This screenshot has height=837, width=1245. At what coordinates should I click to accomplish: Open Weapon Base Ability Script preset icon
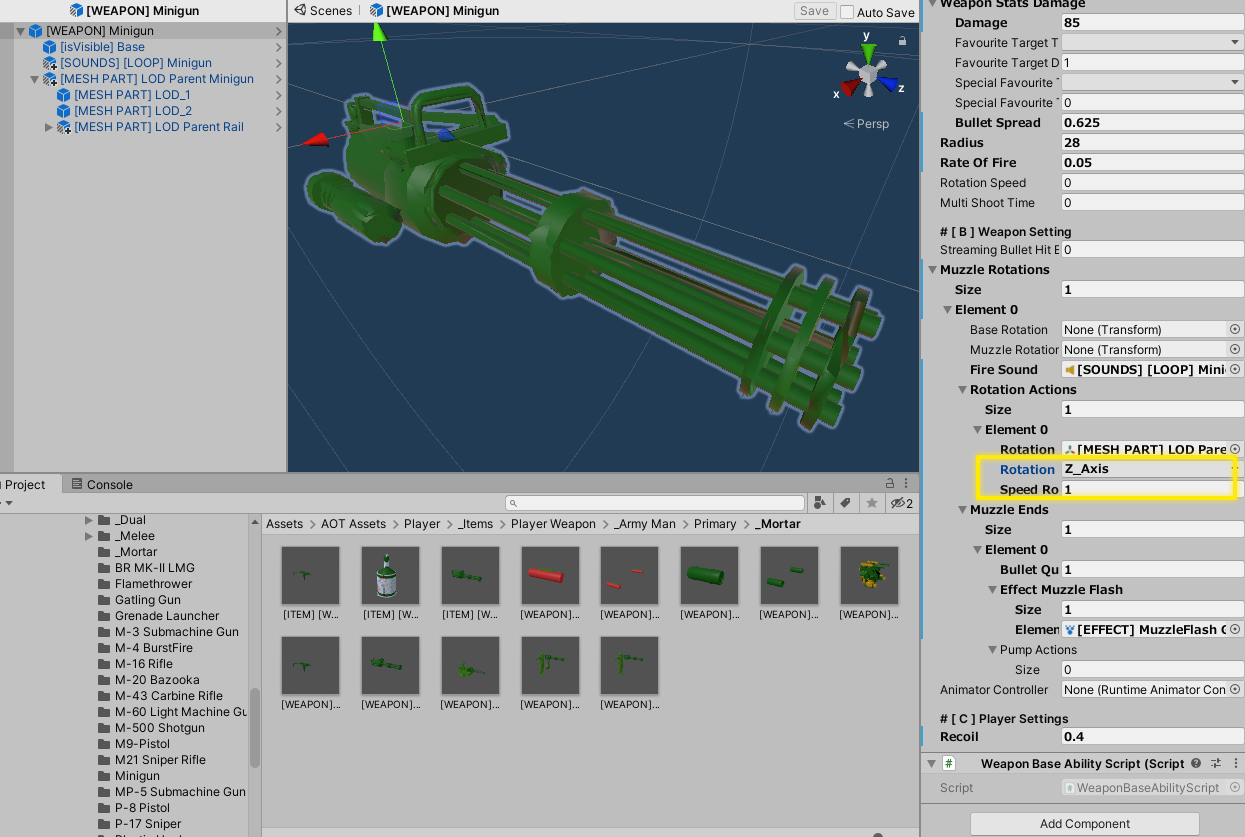click(x=1217, y=763)
